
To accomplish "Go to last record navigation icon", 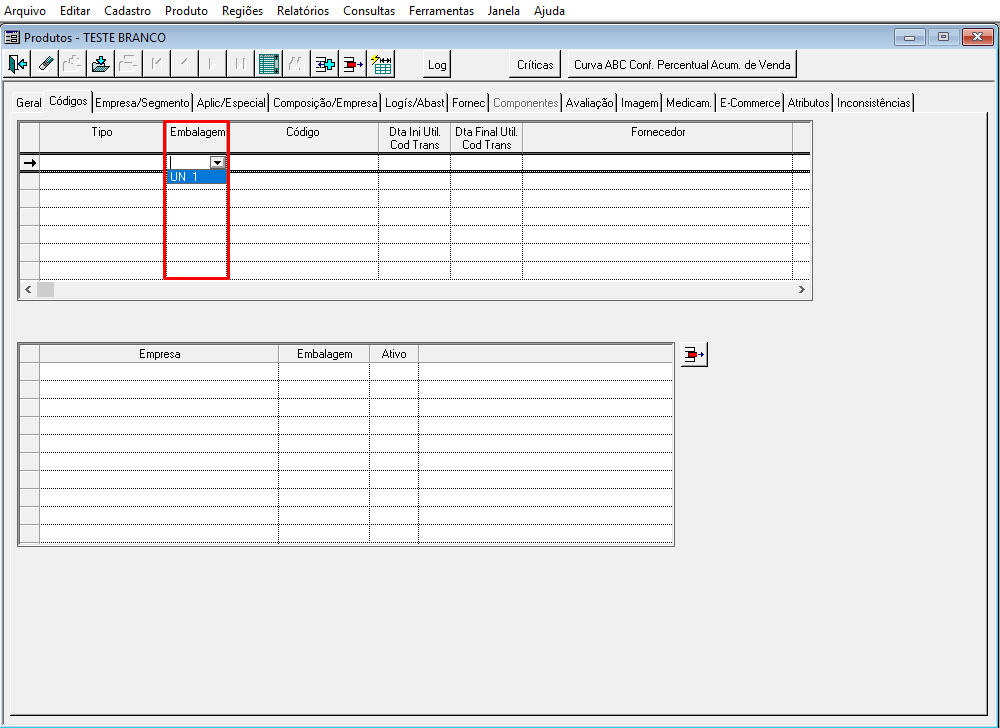I will point(240,64).
